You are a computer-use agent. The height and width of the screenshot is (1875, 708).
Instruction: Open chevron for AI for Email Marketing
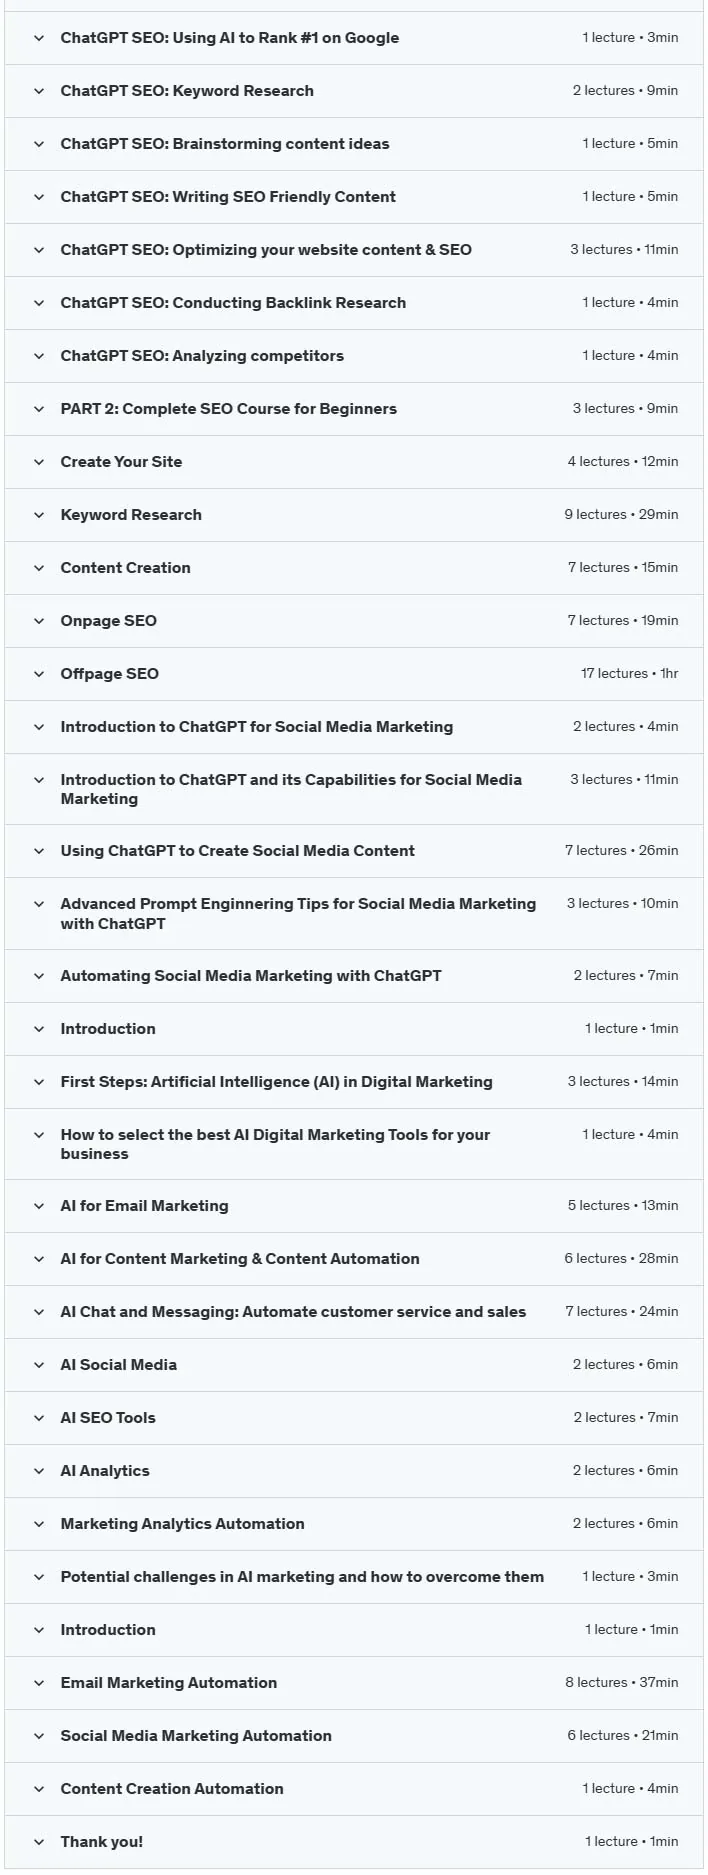(x=39, y=1206)
